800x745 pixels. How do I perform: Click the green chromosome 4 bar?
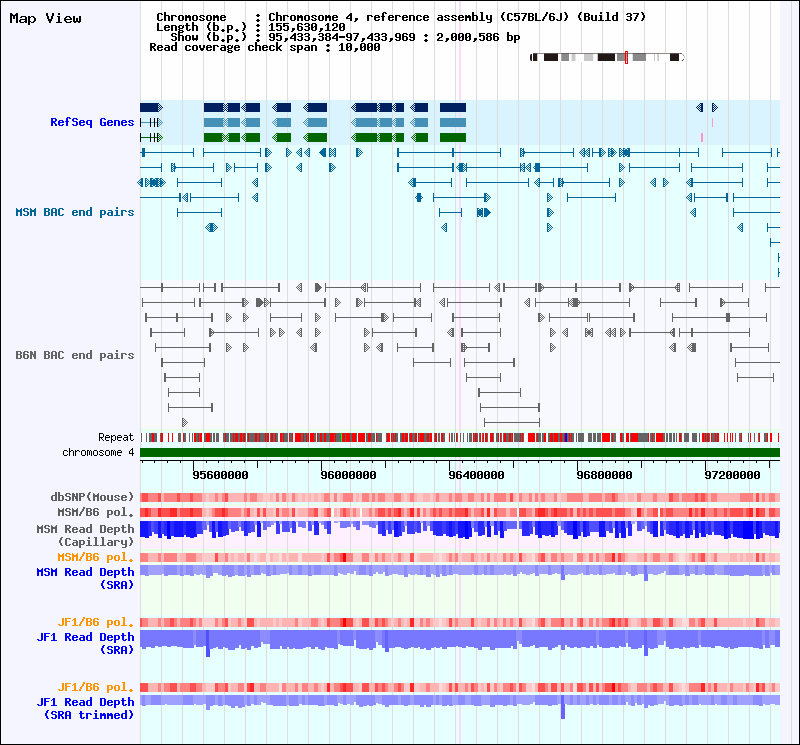(x=460, y=453)
